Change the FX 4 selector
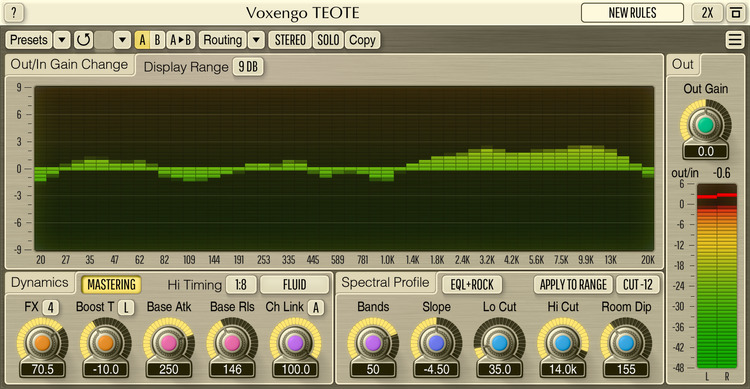The height and width of the screenshot is (389, 750). tap(51, 308)
